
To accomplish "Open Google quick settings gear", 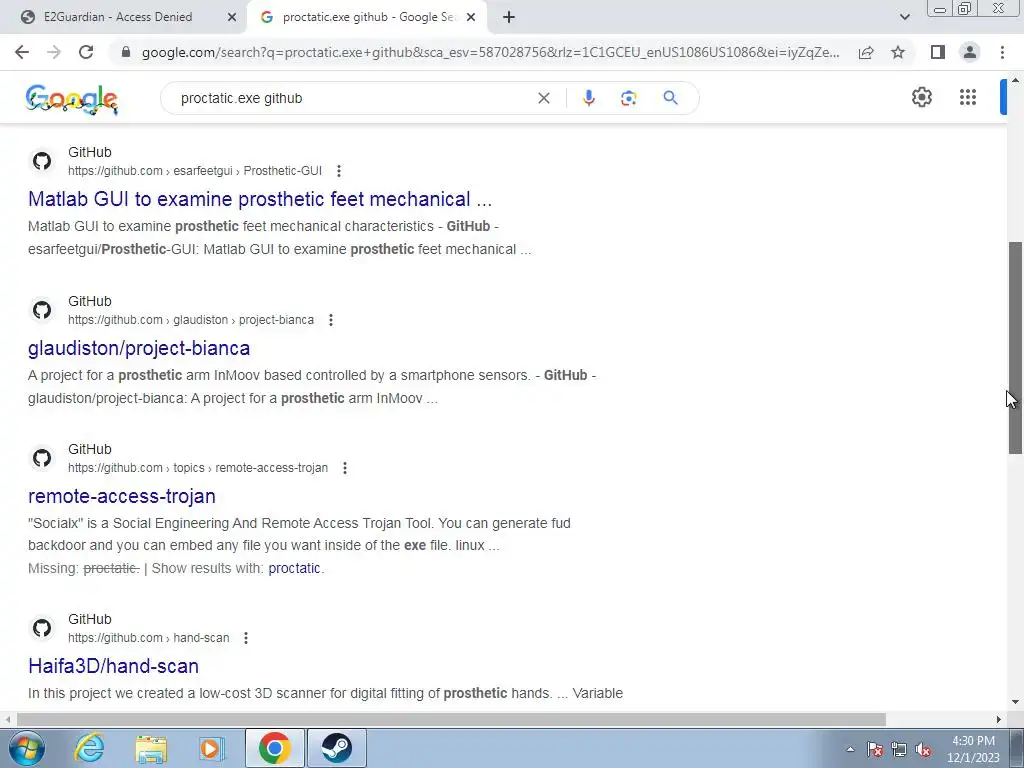I will (x=921, y=97).
